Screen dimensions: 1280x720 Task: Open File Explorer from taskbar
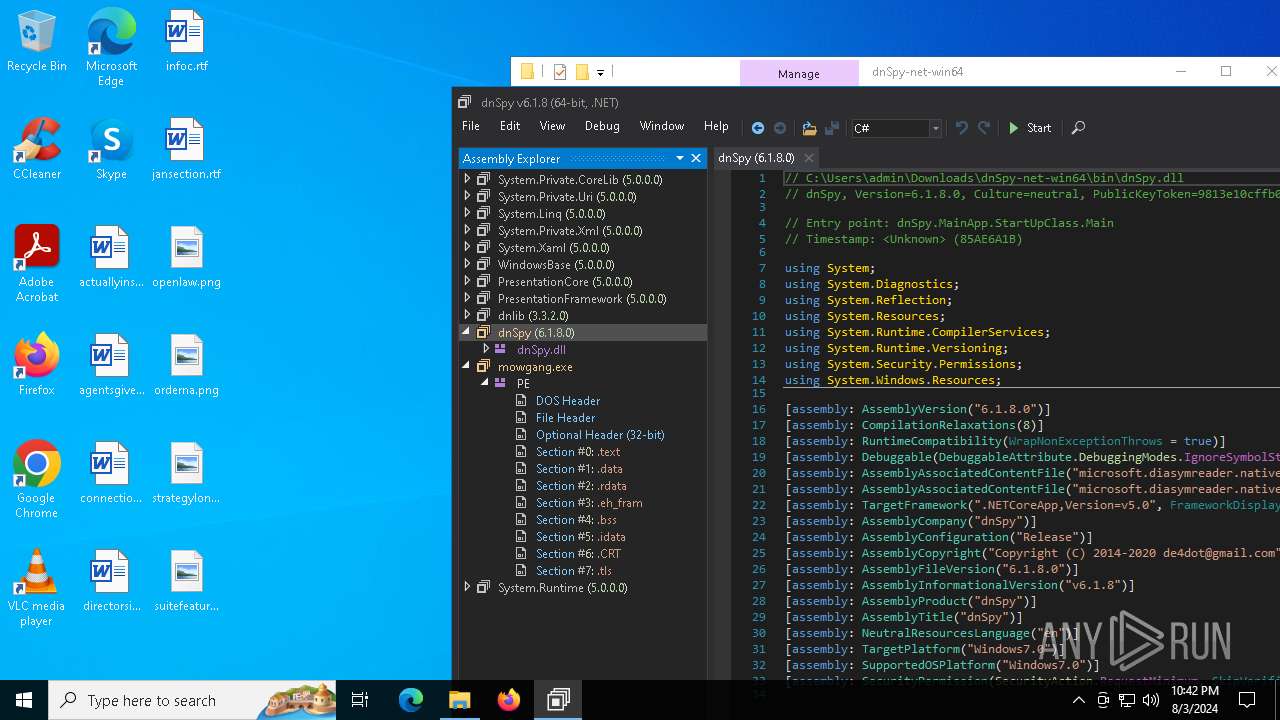click(459, 700)
